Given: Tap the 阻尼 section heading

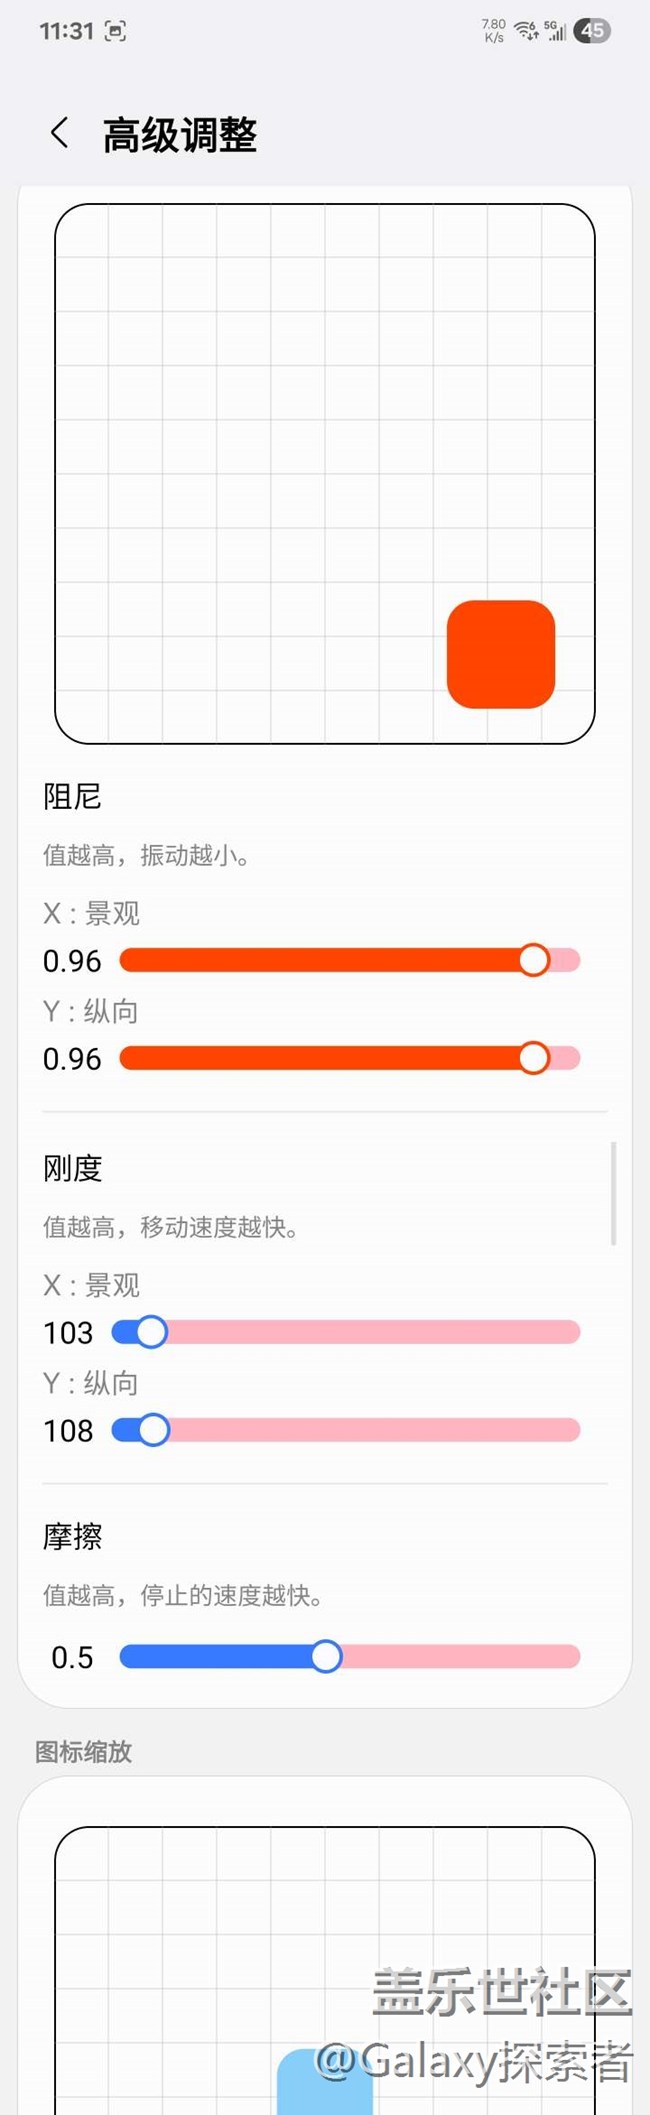Looking at the screenshot, I should tap(72, 797).
